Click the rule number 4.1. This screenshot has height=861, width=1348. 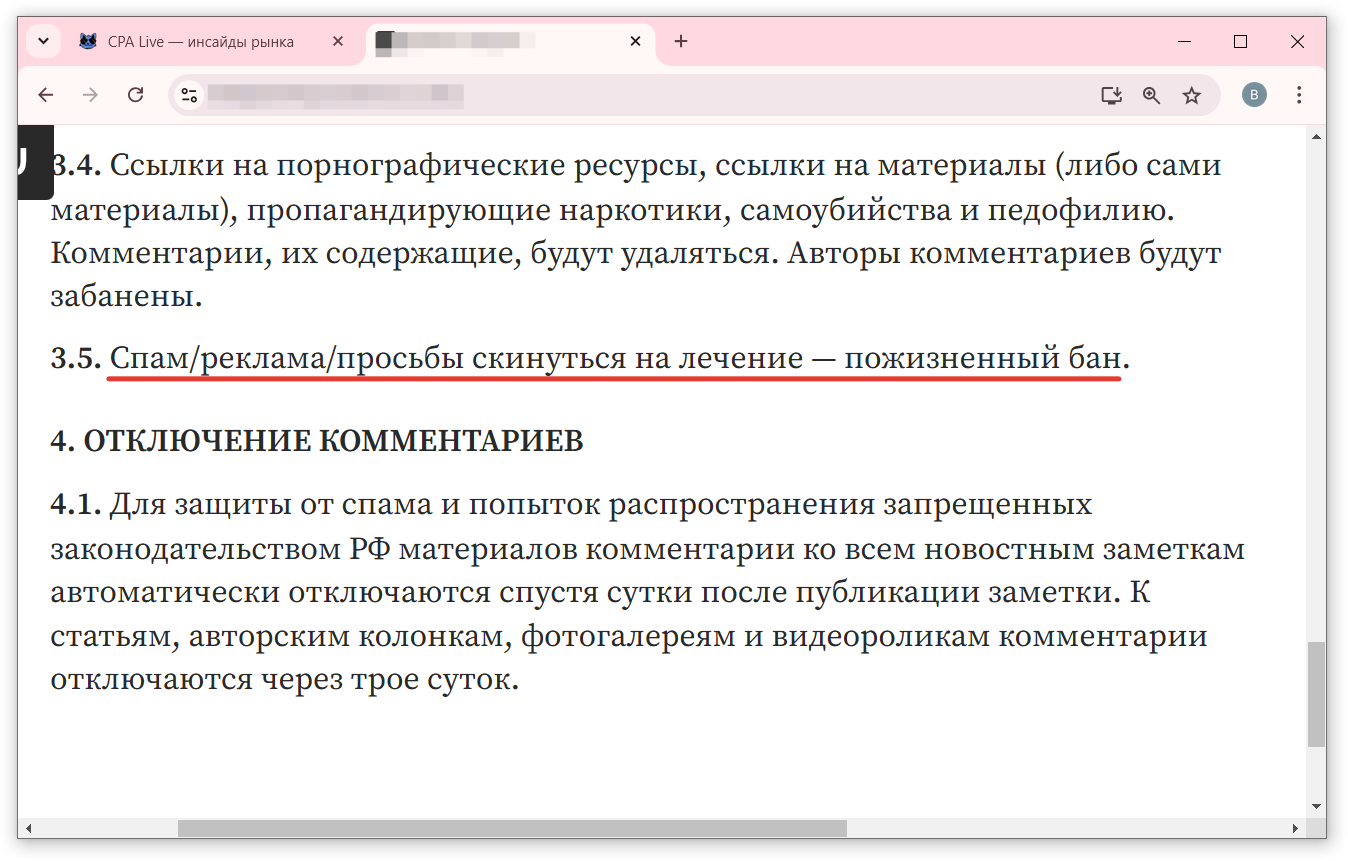tap(76, 505)
